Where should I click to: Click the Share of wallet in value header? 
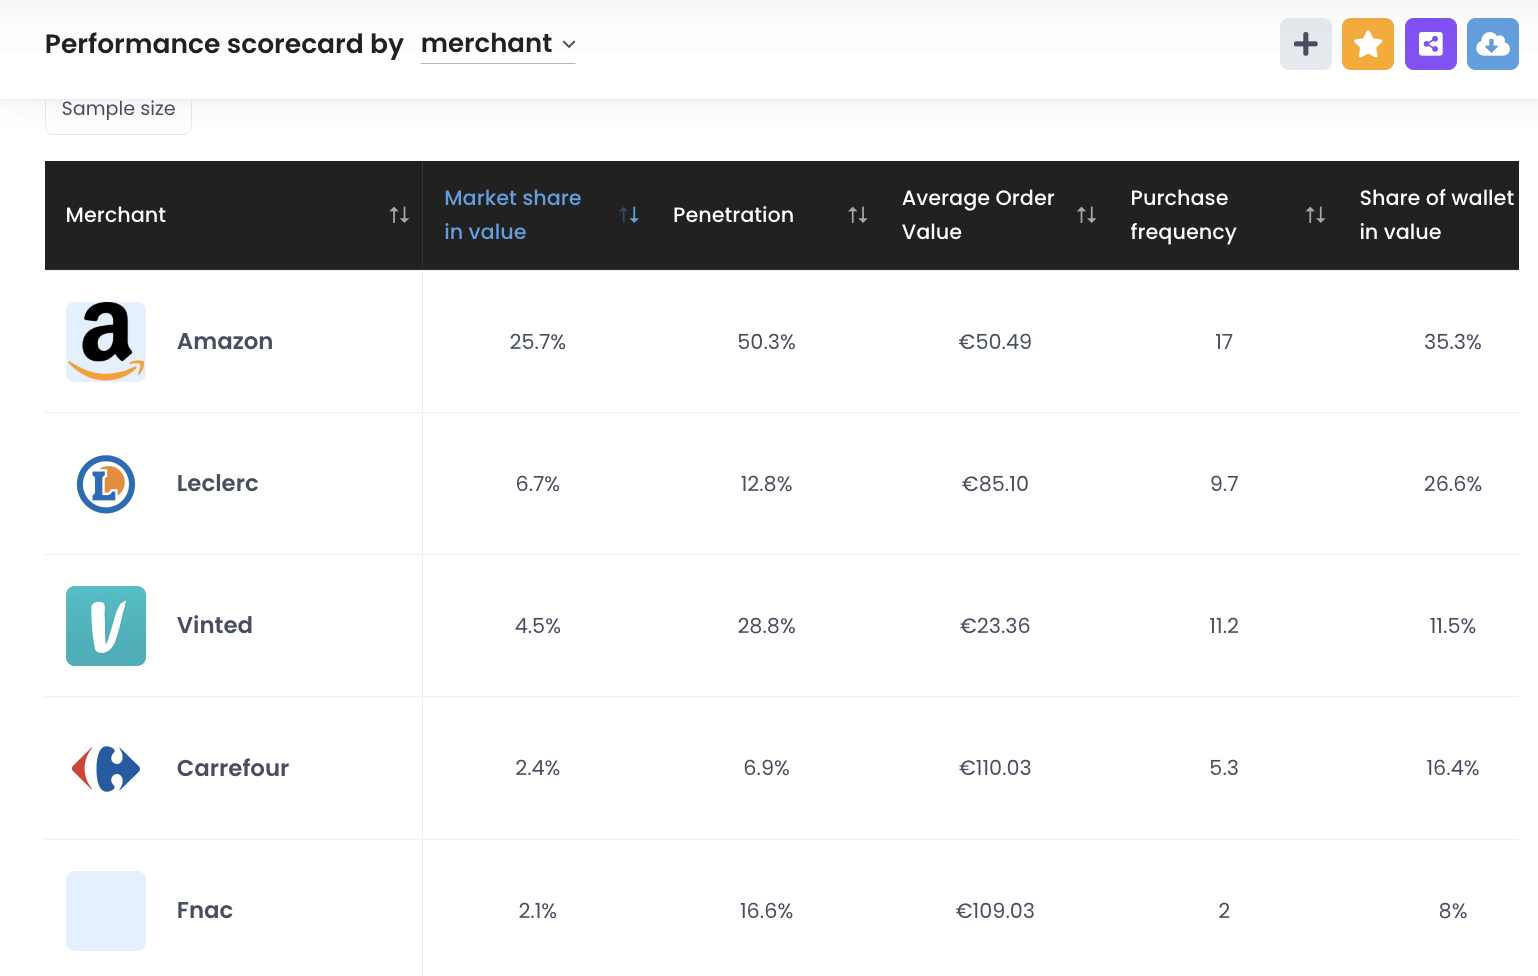point(1436,215)
